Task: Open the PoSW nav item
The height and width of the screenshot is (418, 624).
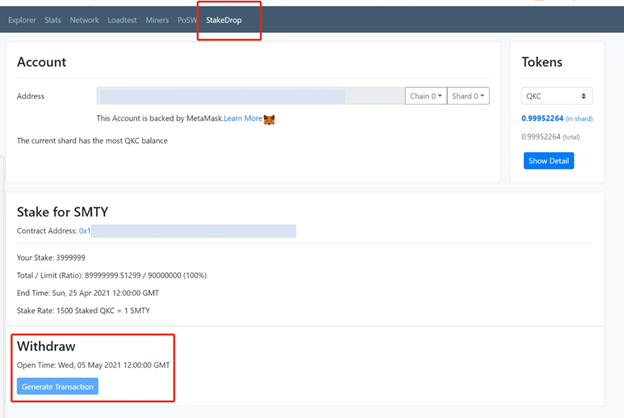Action: [187, 20]
